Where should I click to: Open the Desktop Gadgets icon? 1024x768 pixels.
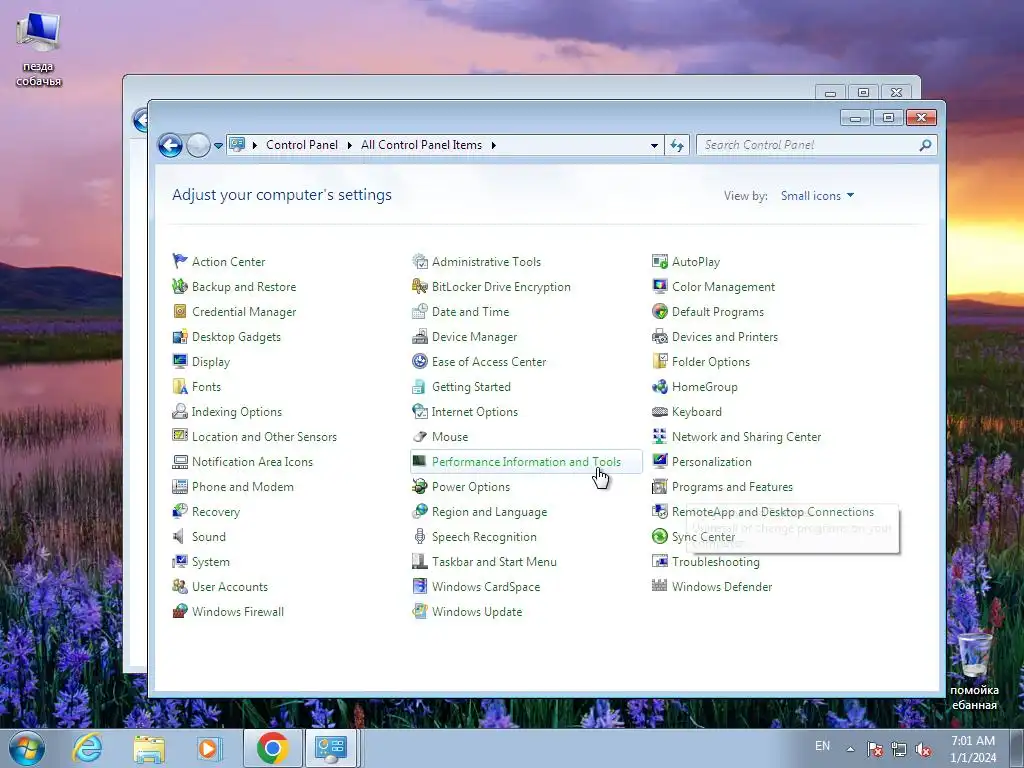[180, 336]
